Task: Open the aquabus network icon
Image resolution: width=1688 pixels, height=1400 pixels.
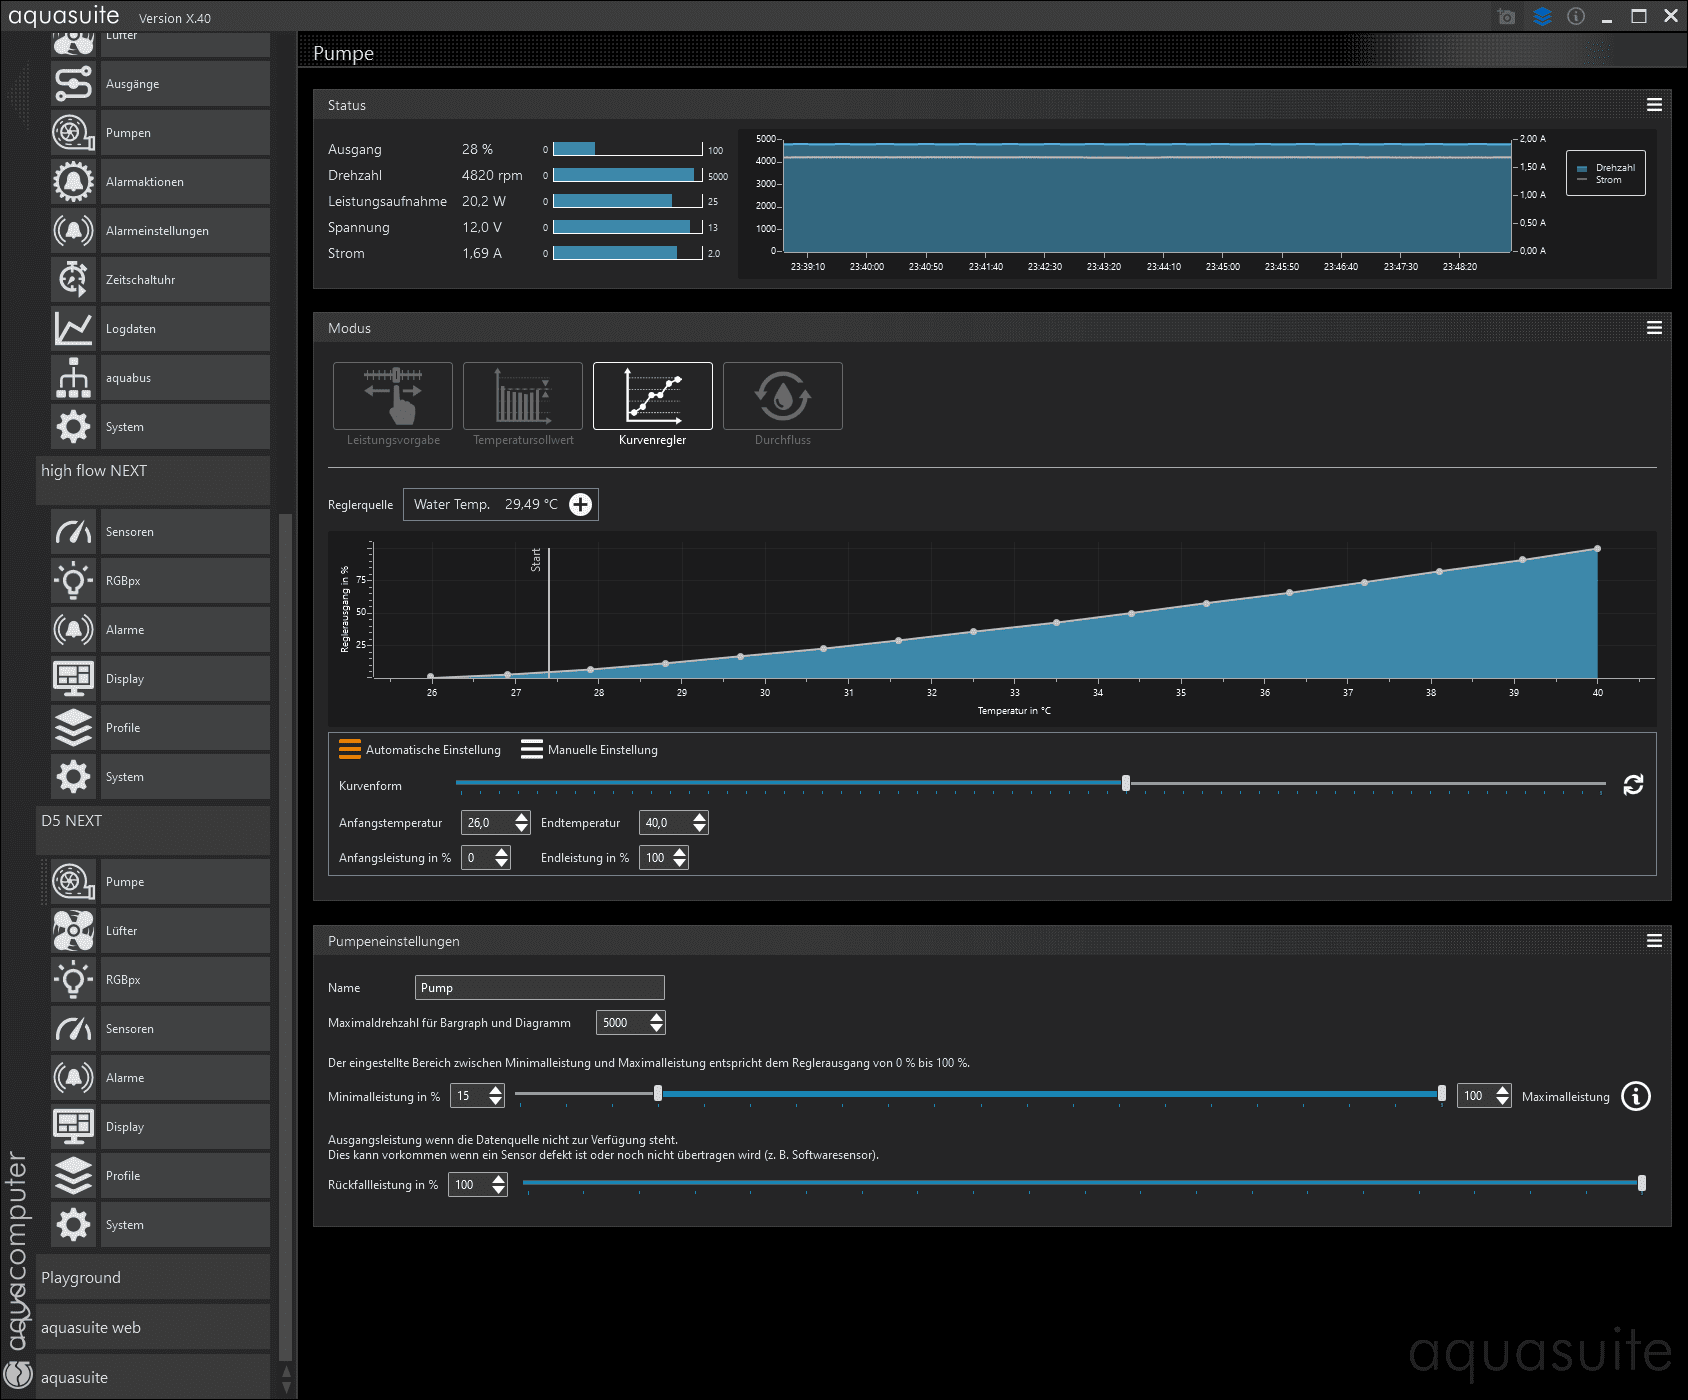Action: coord(73,378)
